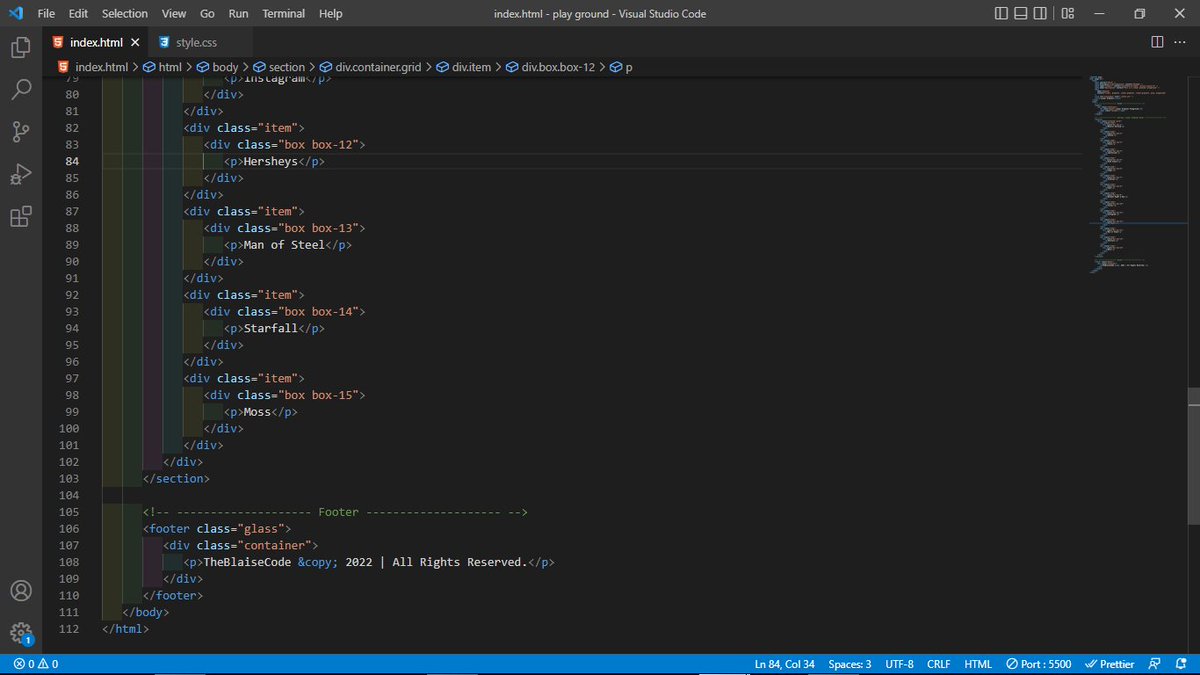Open the Manage gear icon
The image size is (1200, 675).
20,633
